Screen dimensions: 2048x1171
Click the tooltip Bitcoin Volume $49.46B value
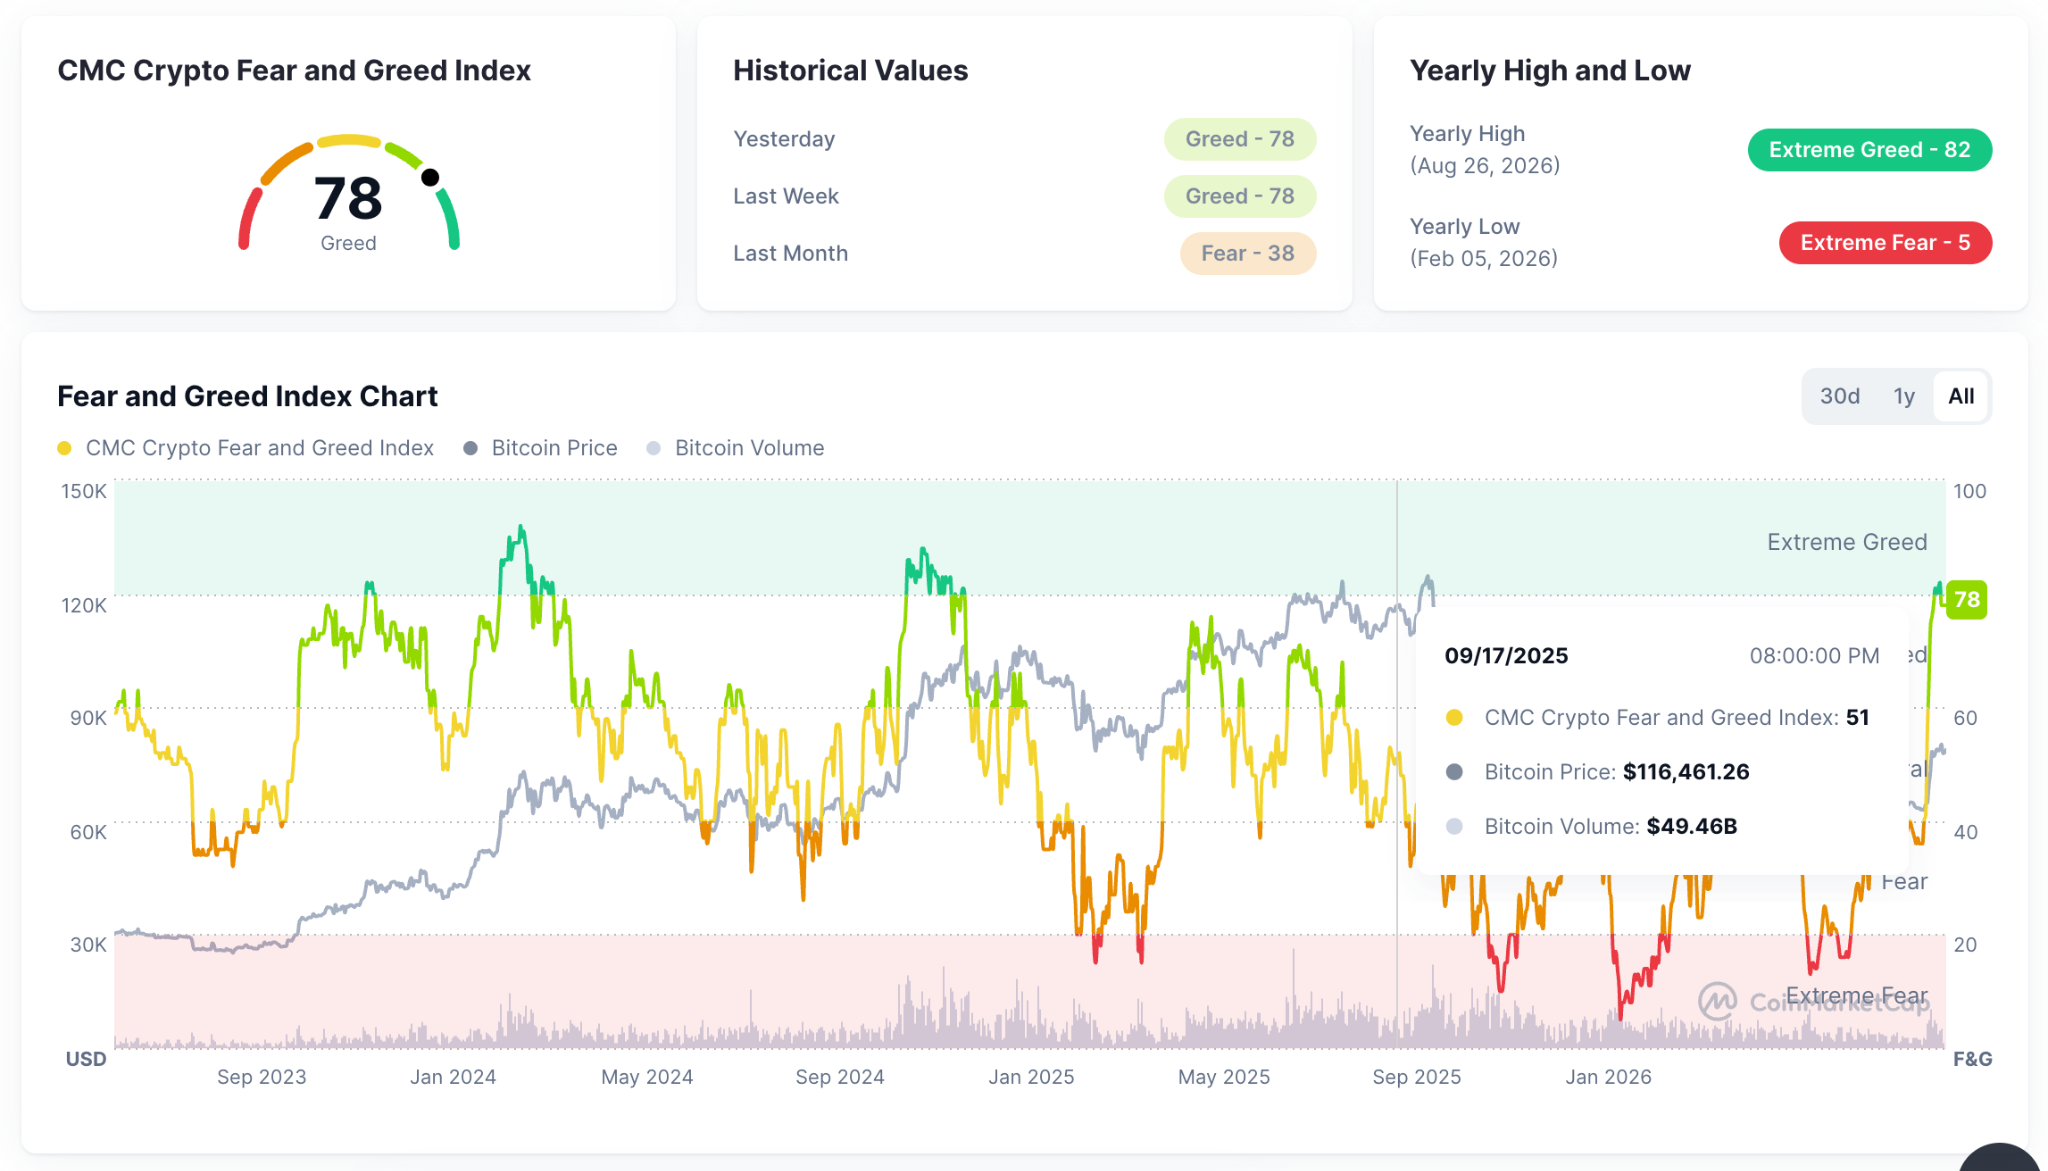point(1692,826)
